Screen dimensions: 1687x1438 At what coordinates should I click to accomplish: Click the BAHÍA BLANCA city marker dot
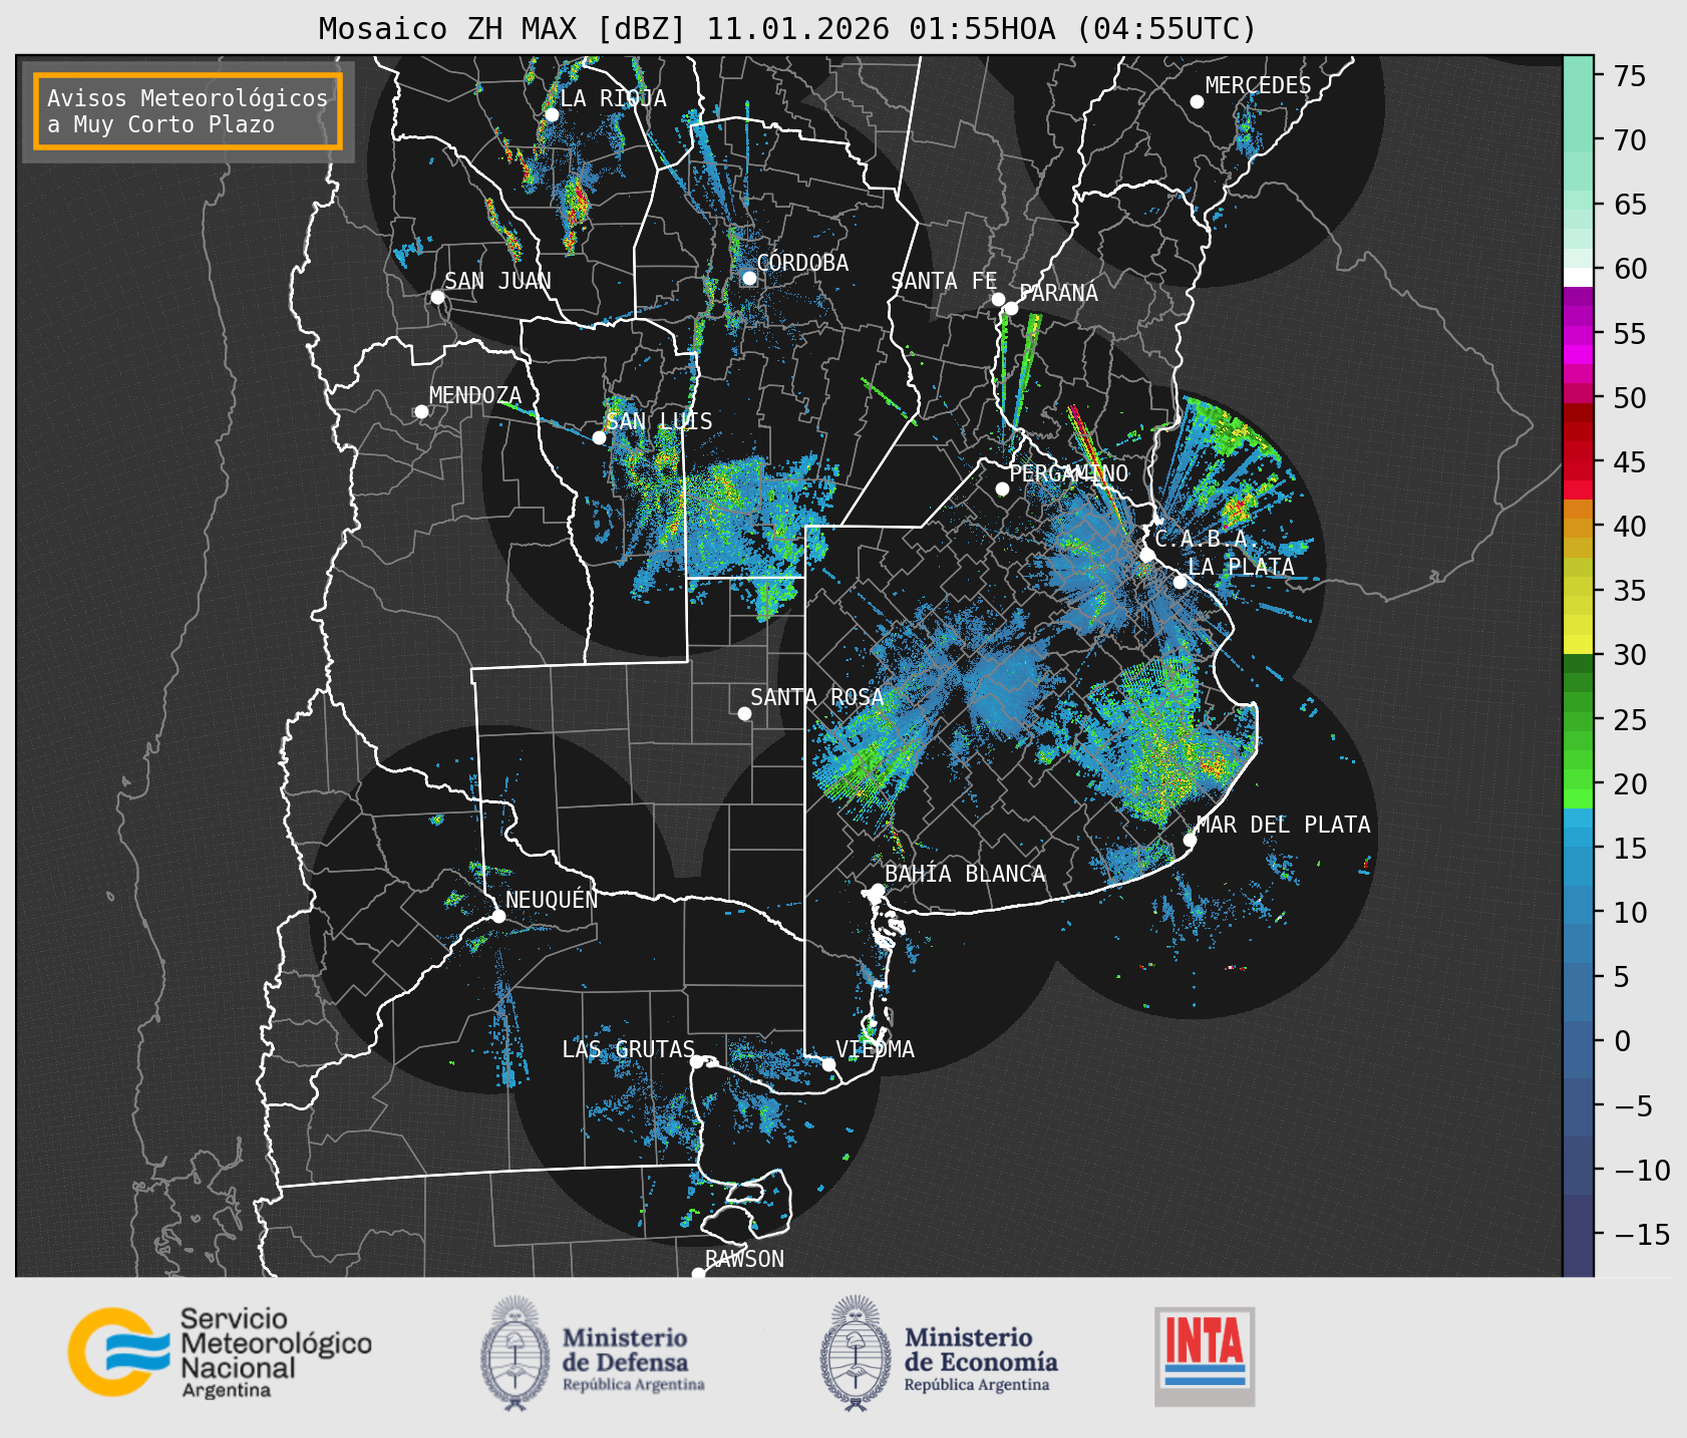click(x=877, y=890)
